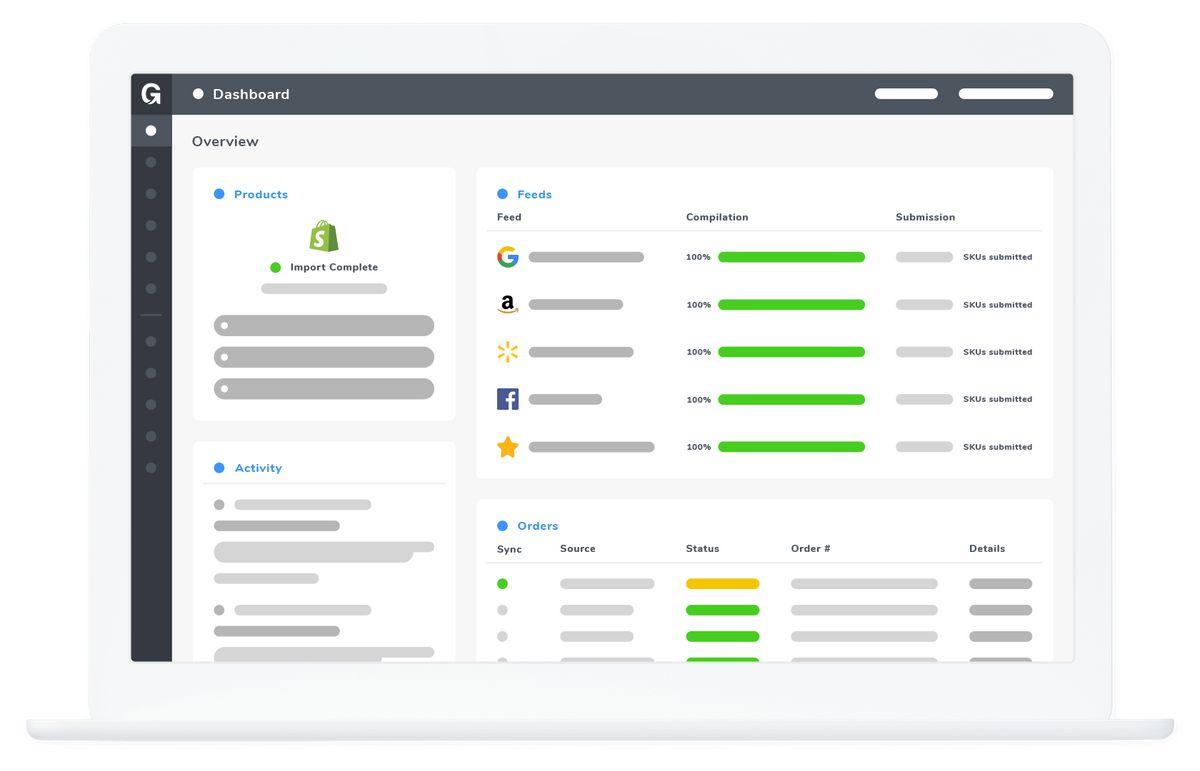Open the Dashboard title in header
This screenshot has height=771, width=1200.
(x=251, y=94)
